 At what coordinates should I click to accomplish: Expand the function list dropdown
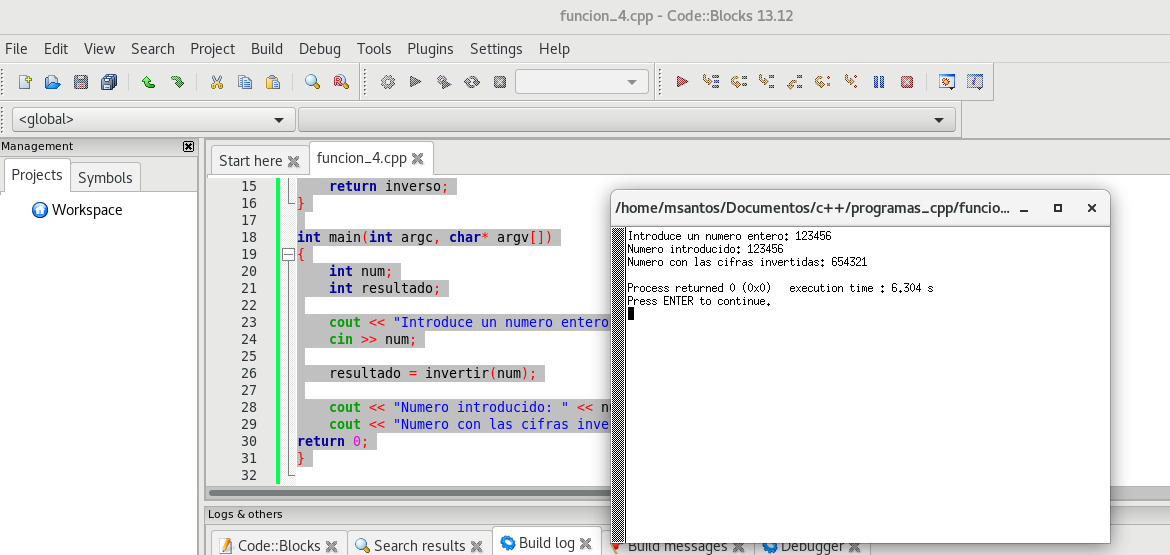626,120
